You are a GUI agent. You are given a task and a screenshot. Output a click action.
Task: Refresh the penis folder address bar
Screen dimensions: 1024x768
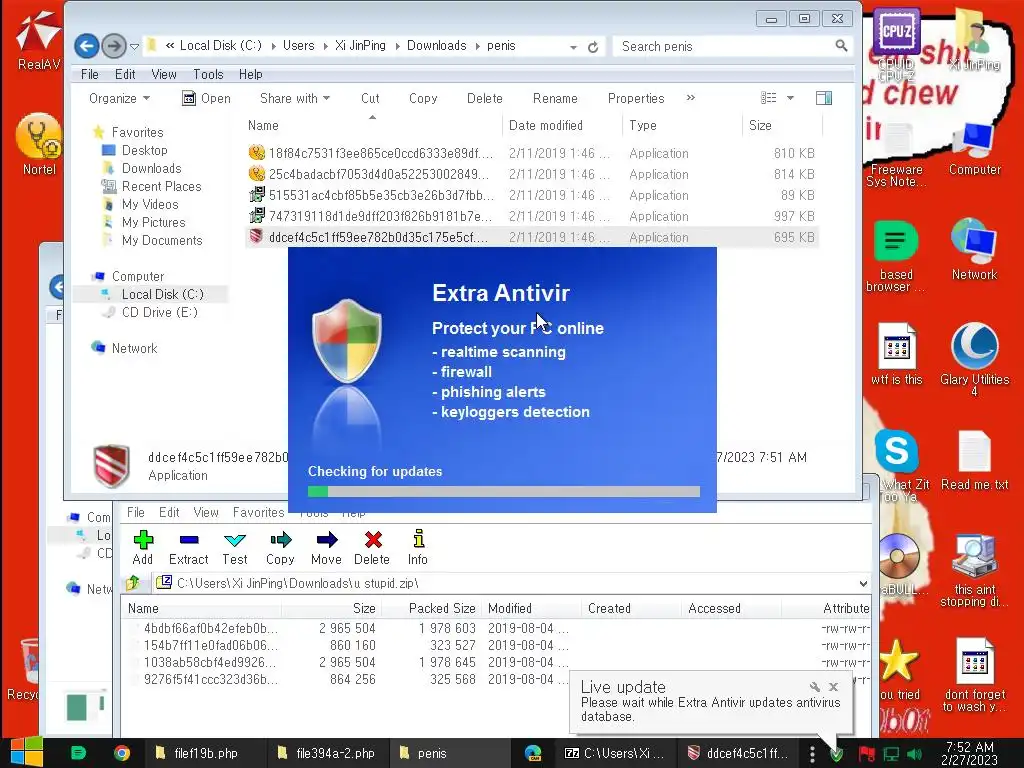[x=593, y=47]
